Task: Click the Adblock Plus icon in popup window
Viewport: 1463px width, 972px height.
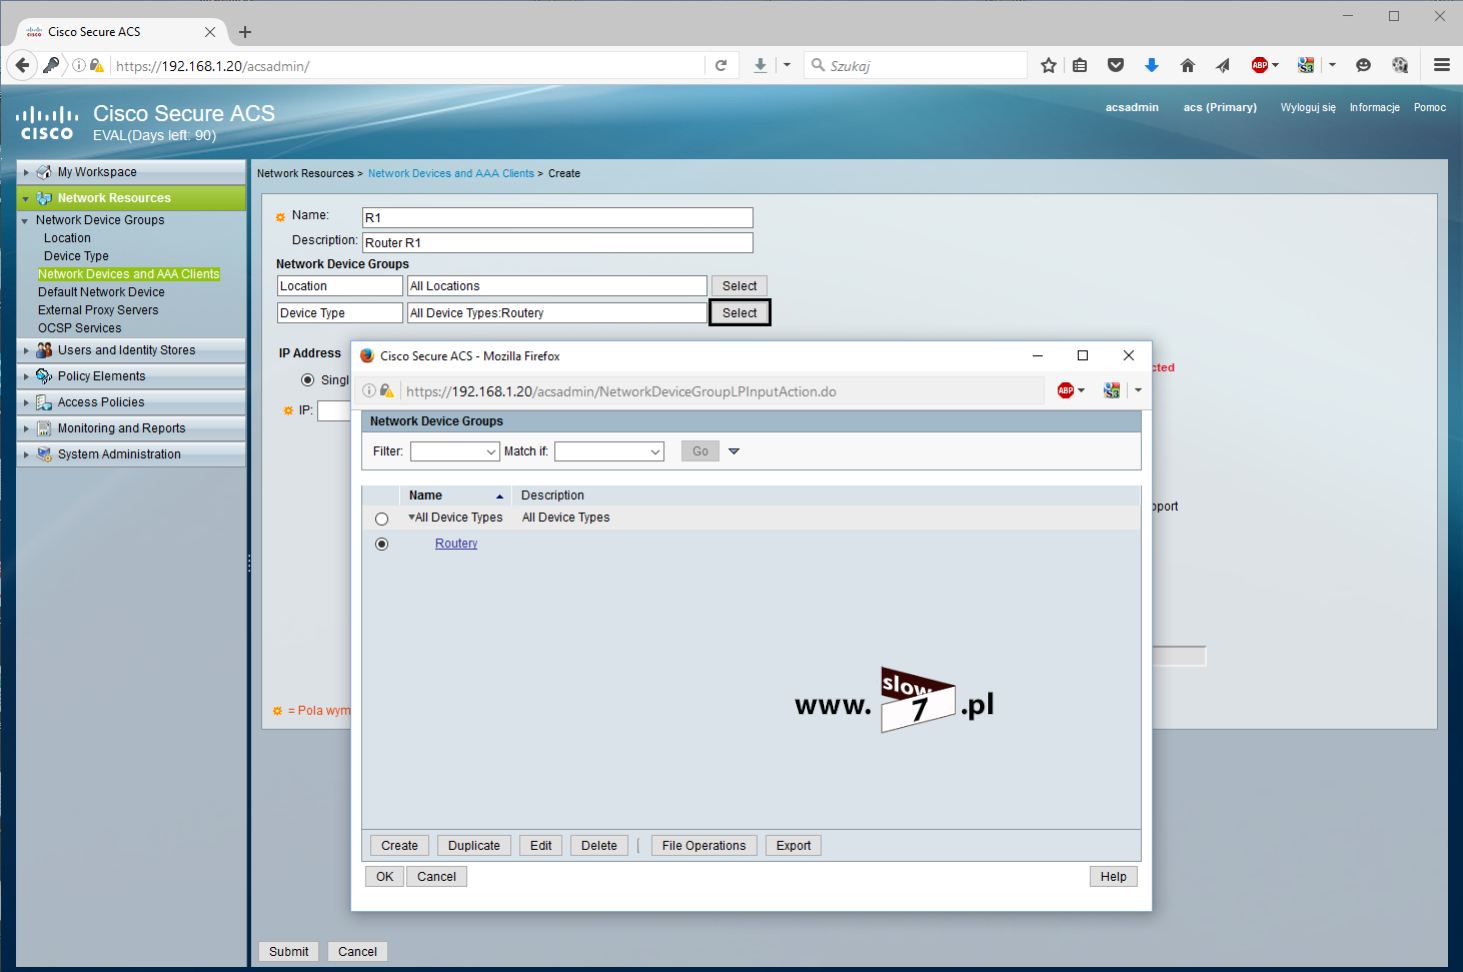Action: (x=1066, y=391)
